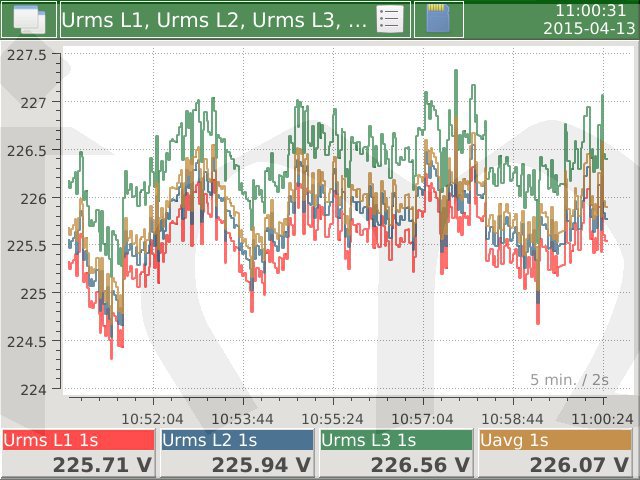The image size is (640, 480).
Task: Click the 5 min. / 2s timebase label
Action: coord(569,379)
